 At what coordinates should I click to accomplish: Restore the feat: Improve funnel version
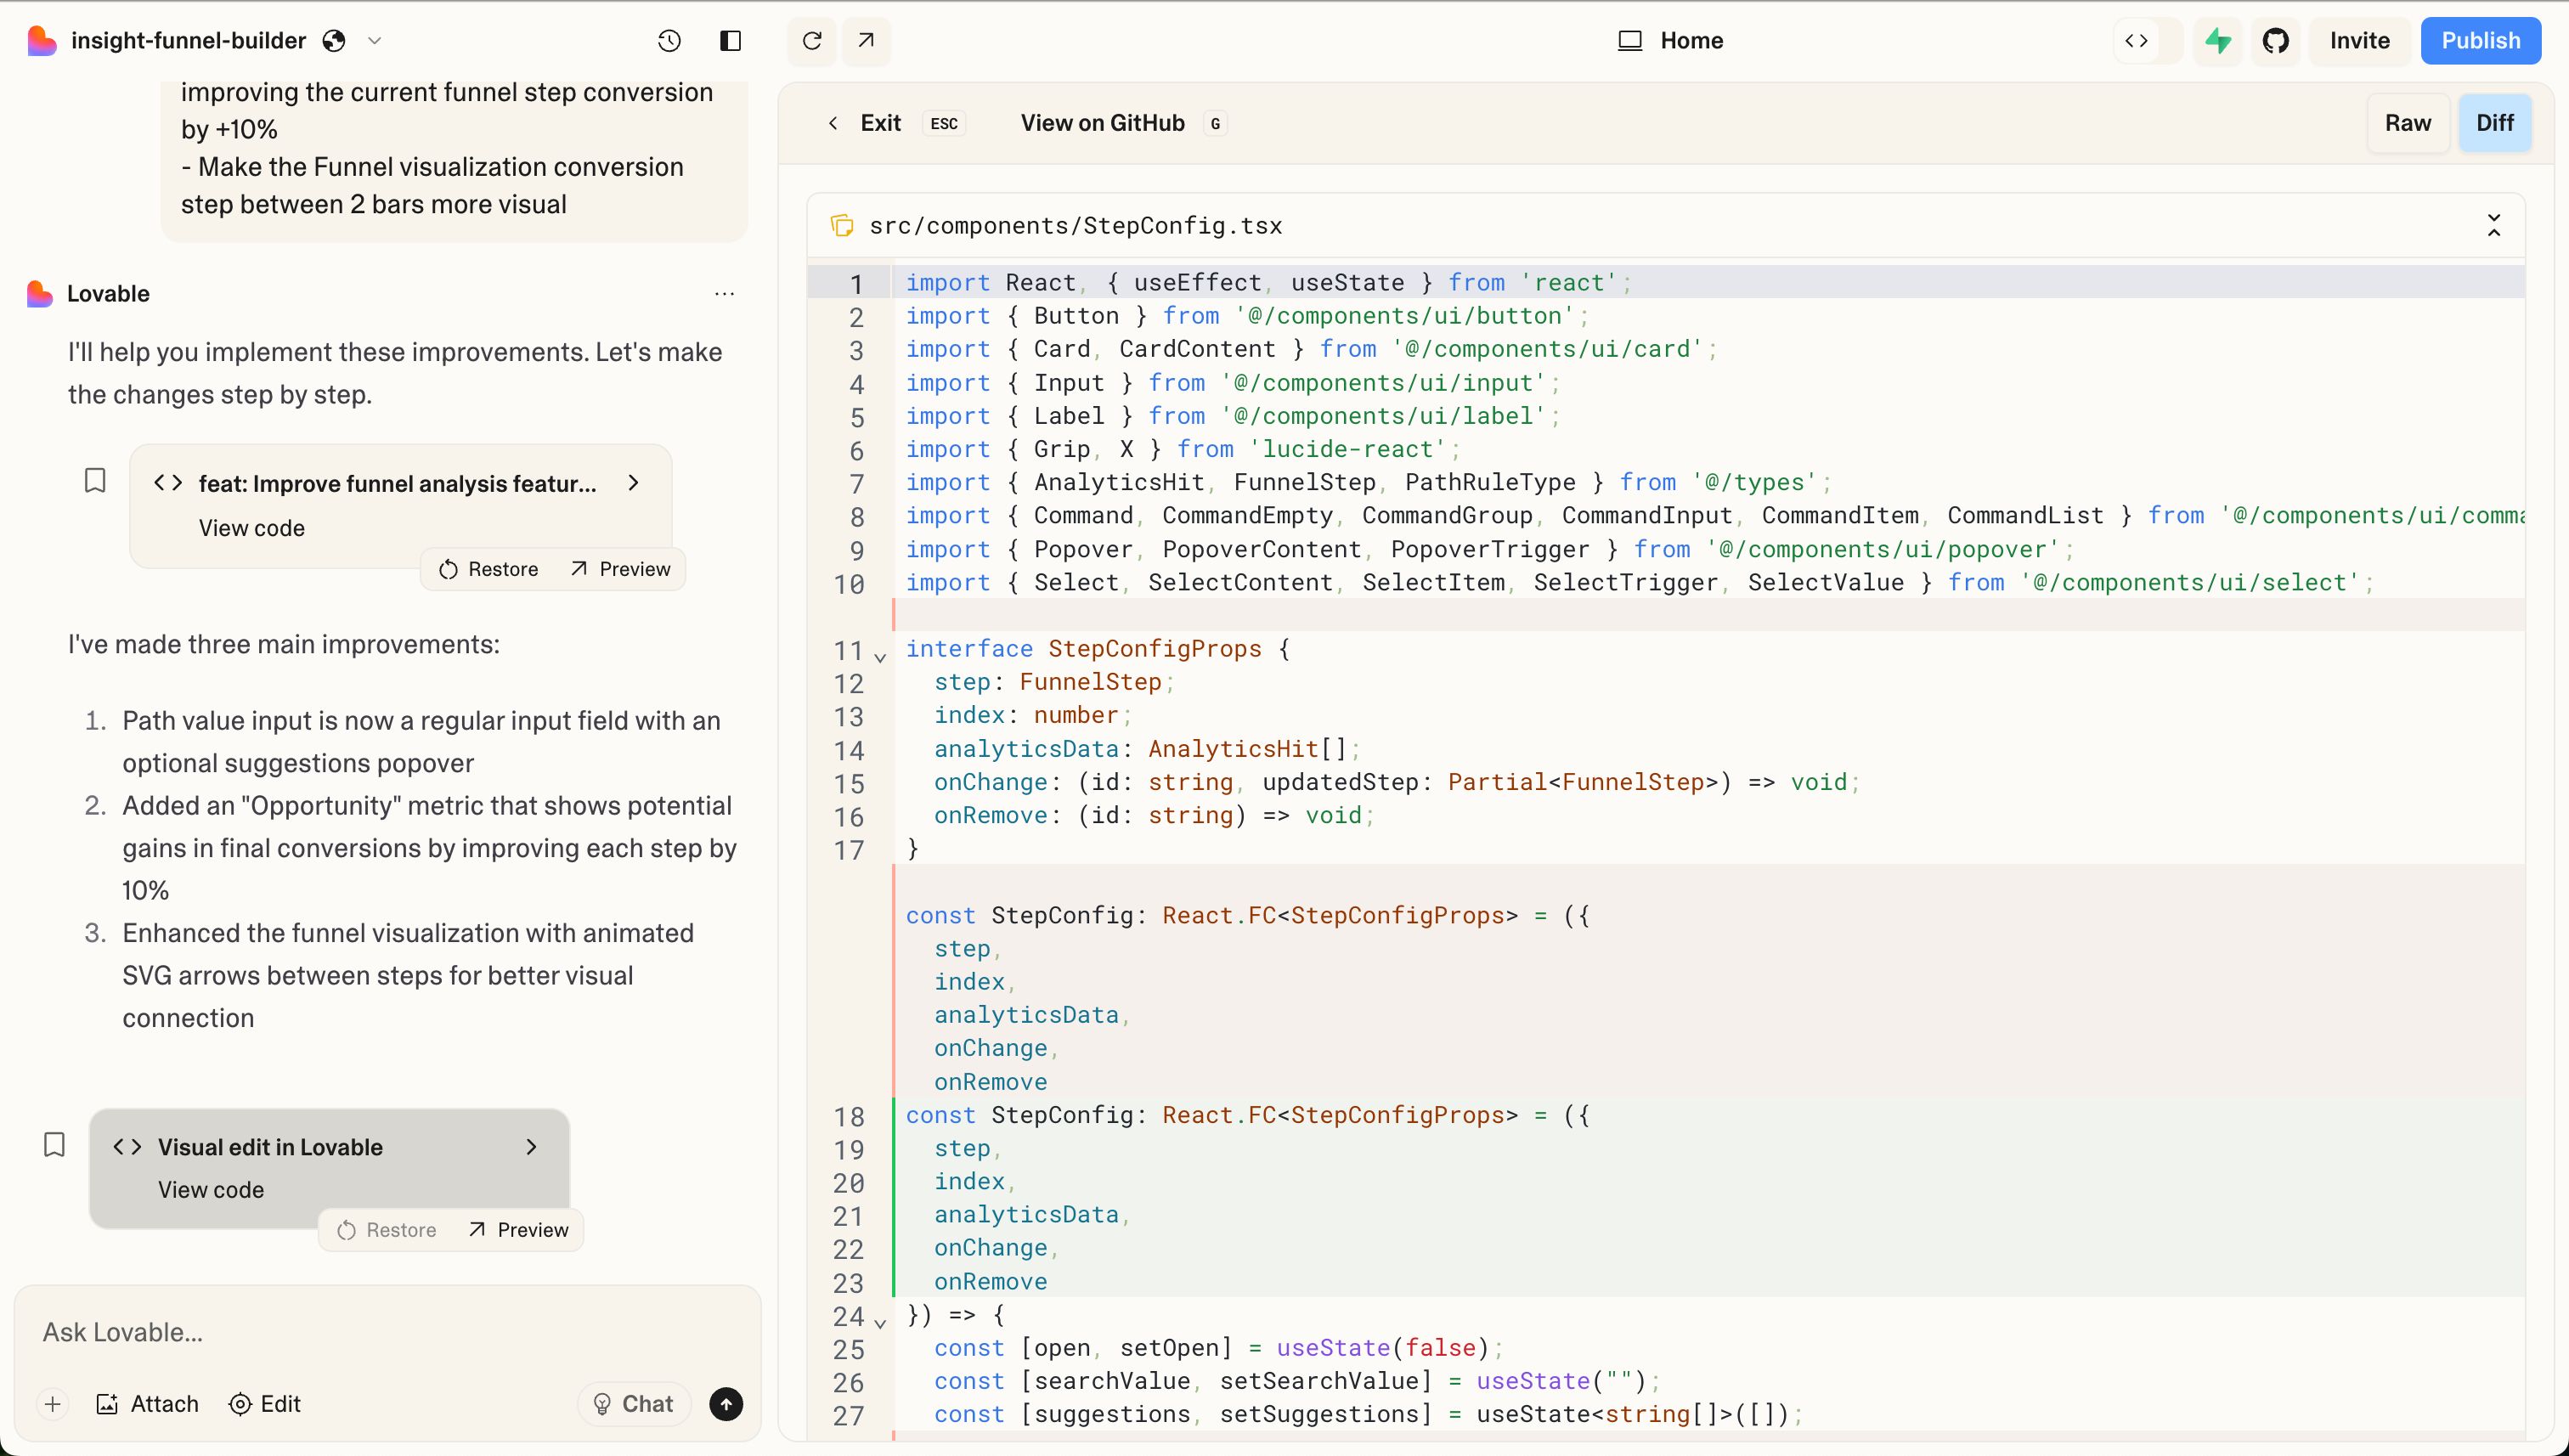coord(489,569)
